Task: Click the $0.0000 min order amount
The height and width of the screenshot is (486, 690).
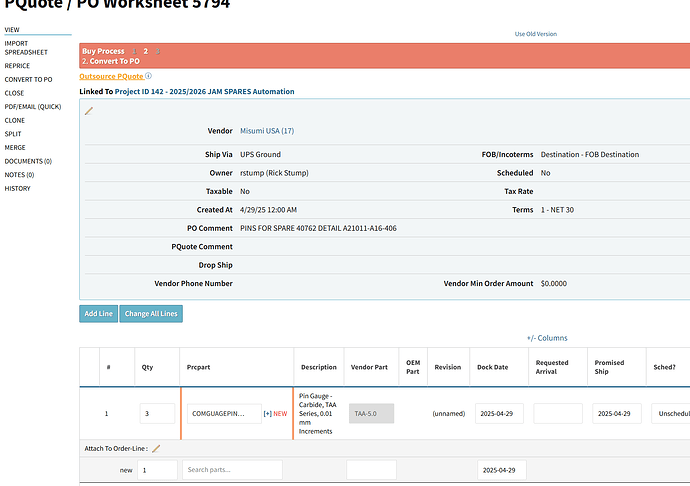Action: pyautogui.click(x=554, y=284)
